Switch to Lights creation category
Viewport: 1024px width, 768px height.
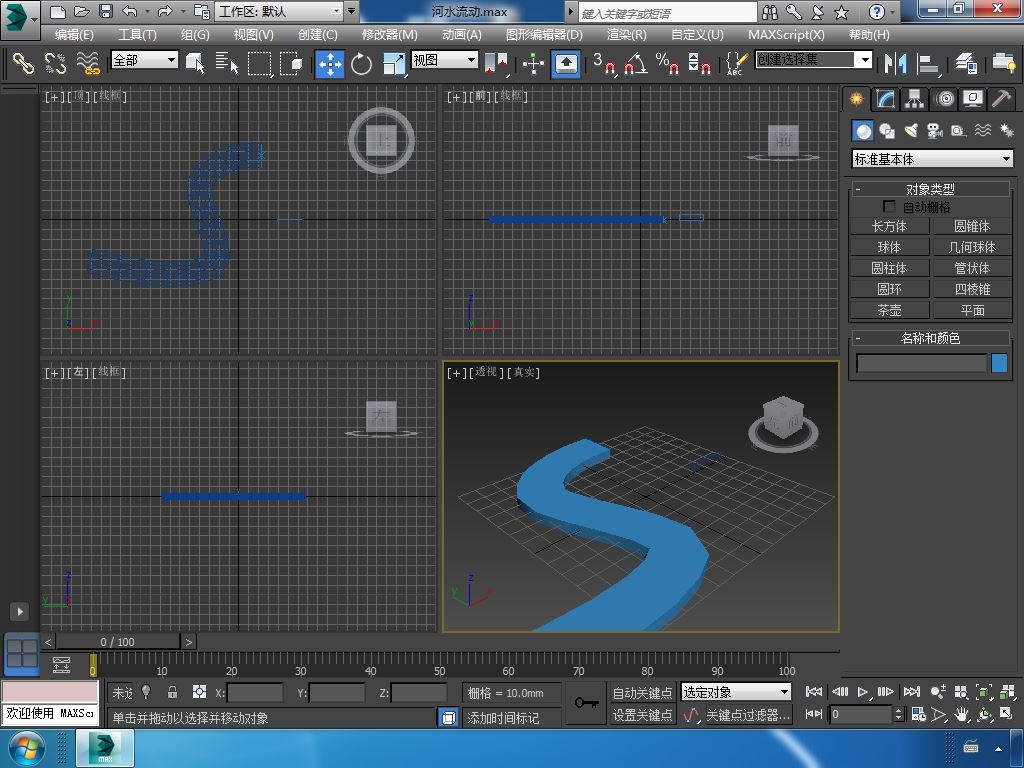click(x=911, y=131)
